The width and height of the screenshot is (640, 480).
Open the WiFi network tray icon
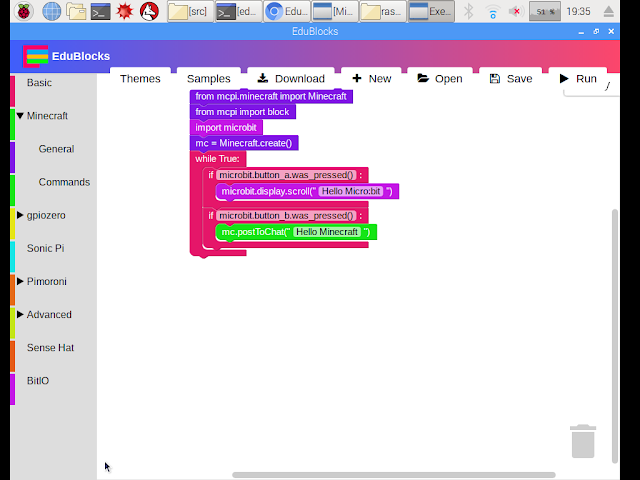click(493, 12)
